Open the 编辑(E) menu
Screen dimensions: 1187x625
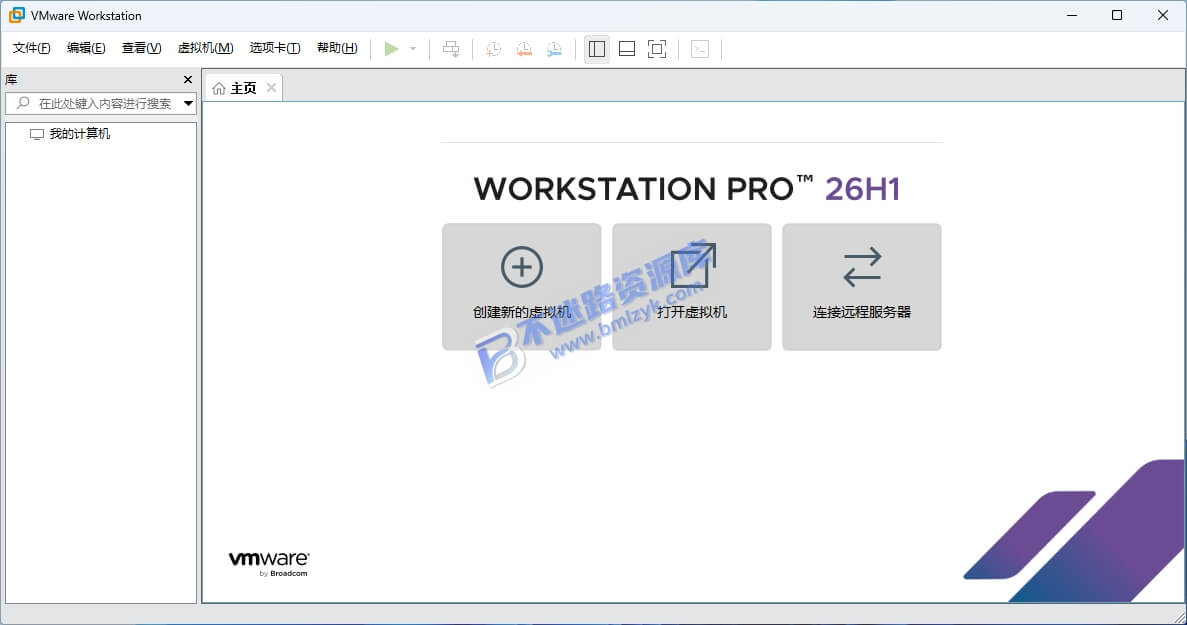86,48
